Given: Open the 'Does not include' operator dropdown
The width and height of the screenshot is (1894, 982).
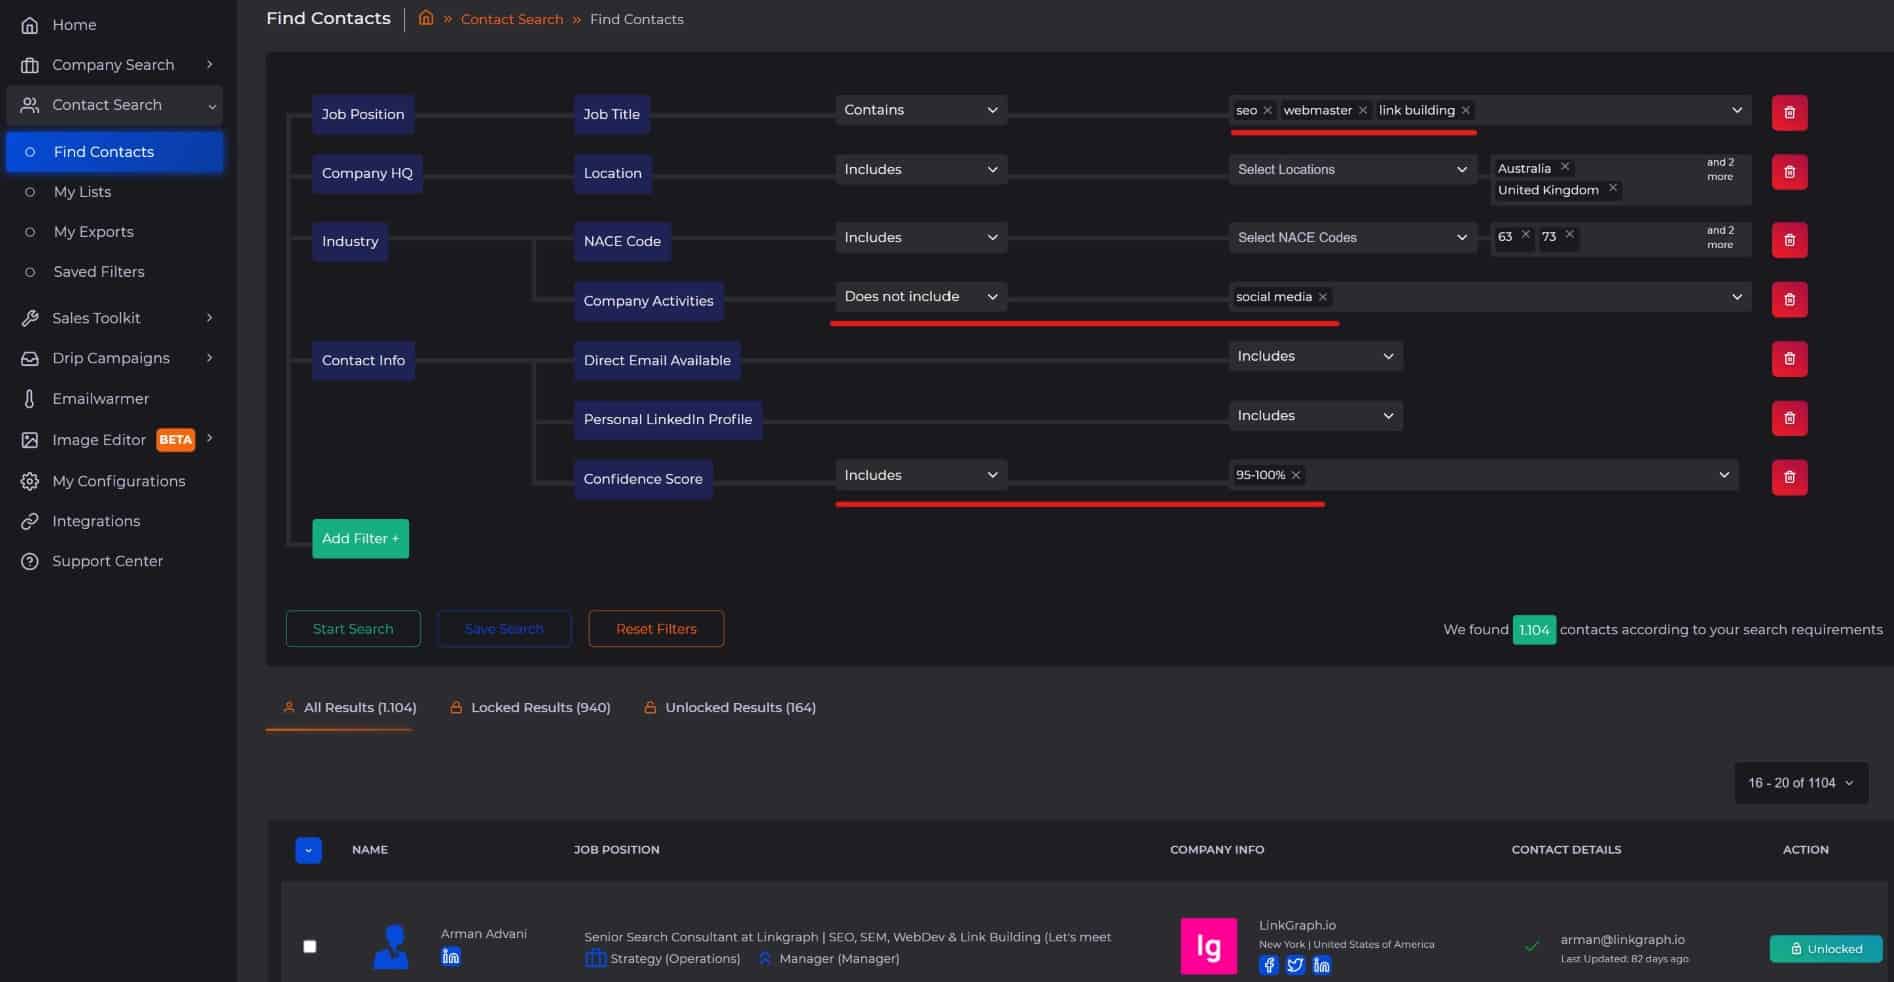Looking at the screenshot, I should tap(920, 297).
